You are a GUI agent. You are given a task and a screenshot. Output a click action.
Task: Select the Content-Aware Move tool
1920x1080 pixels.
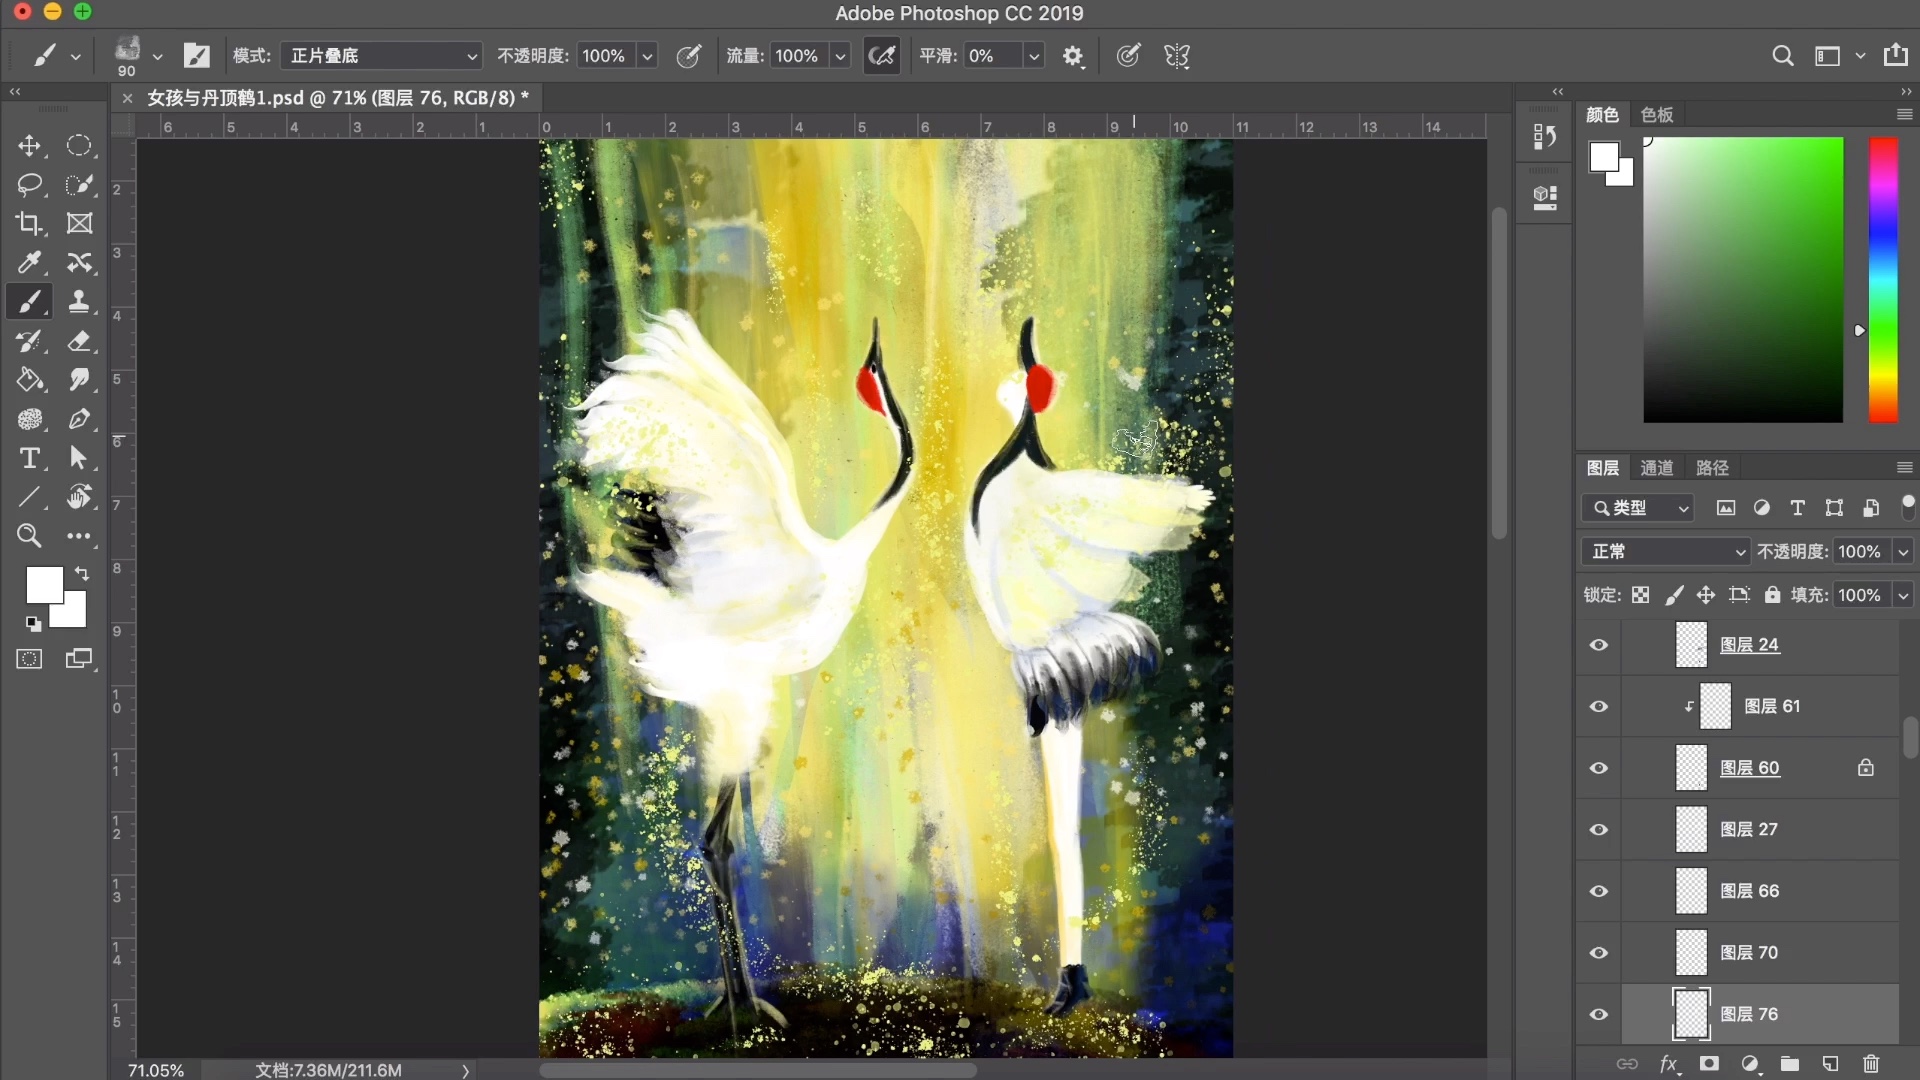click(x=79, y=263)
